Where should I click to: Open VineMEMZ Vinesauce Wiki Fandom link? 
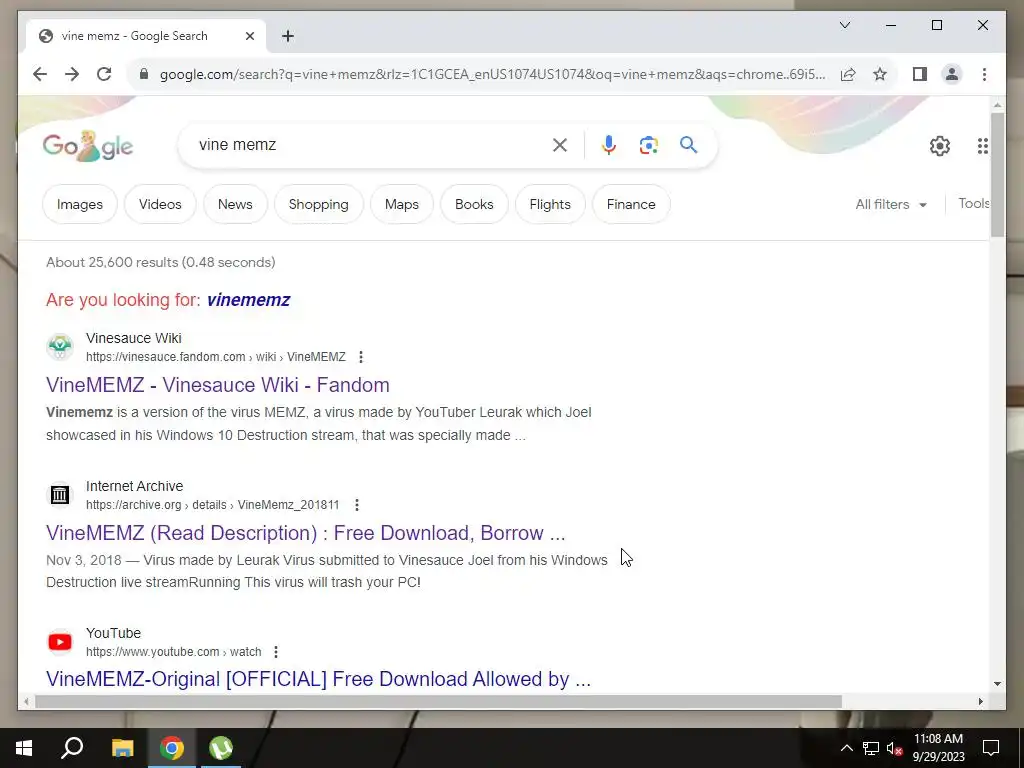217,385
